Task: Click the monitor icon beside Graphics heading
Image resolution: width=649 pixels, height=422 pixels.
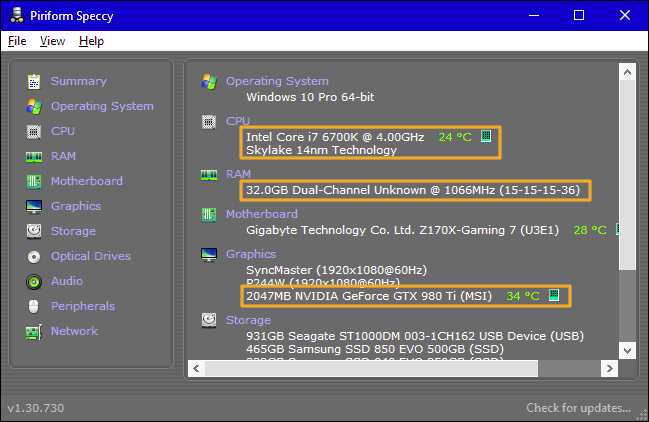Action: click(209, 255)
